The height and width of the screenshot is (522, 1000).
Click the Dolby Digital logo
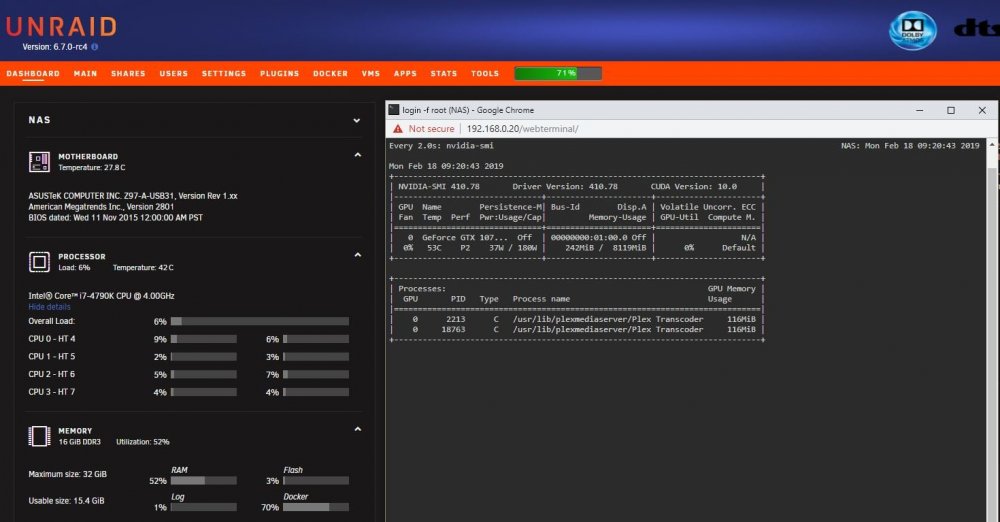[x=913, y=29]
